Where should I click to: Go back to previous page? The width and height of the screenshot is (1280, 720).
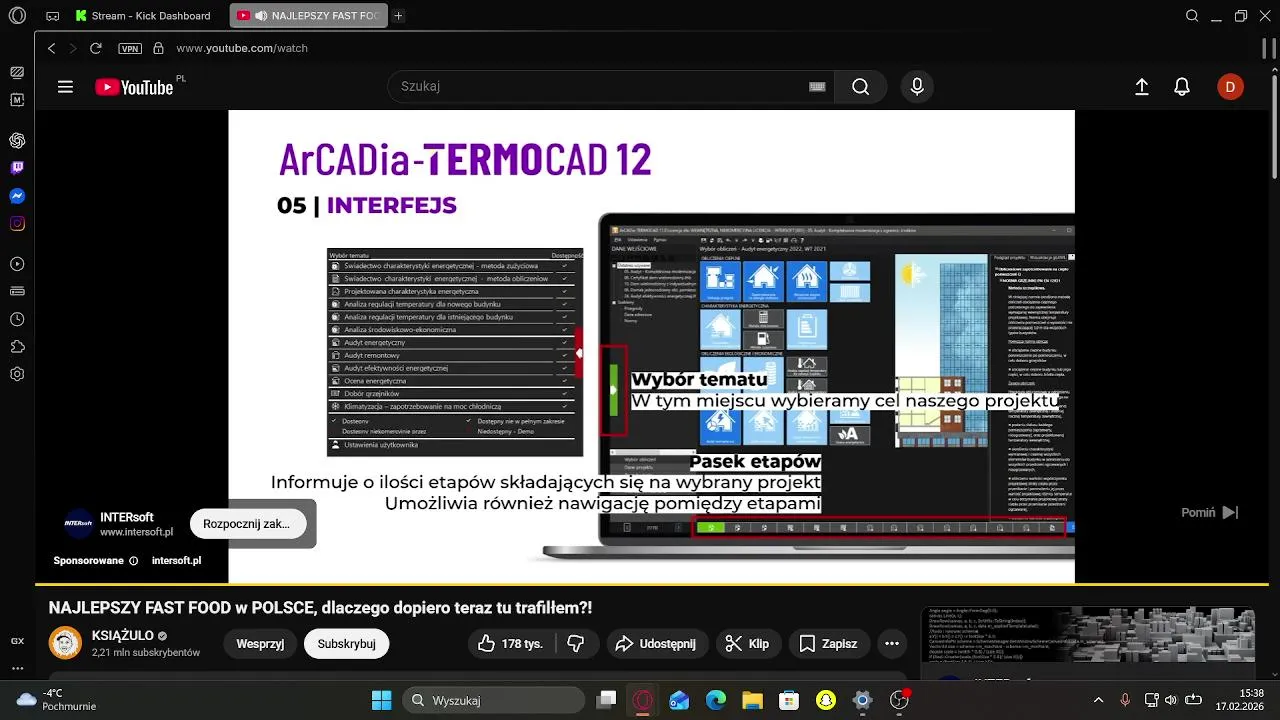coord(51,48)
